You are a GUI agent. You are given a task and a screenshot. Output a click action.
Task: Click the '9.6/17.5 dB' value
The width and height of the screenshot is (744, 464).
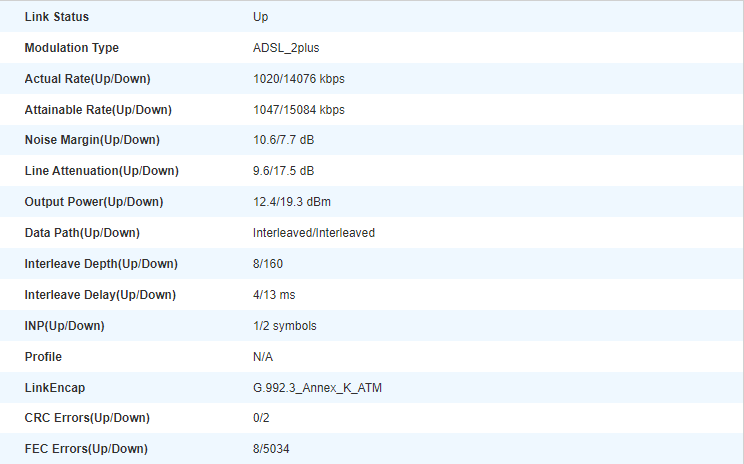[283, 171]
